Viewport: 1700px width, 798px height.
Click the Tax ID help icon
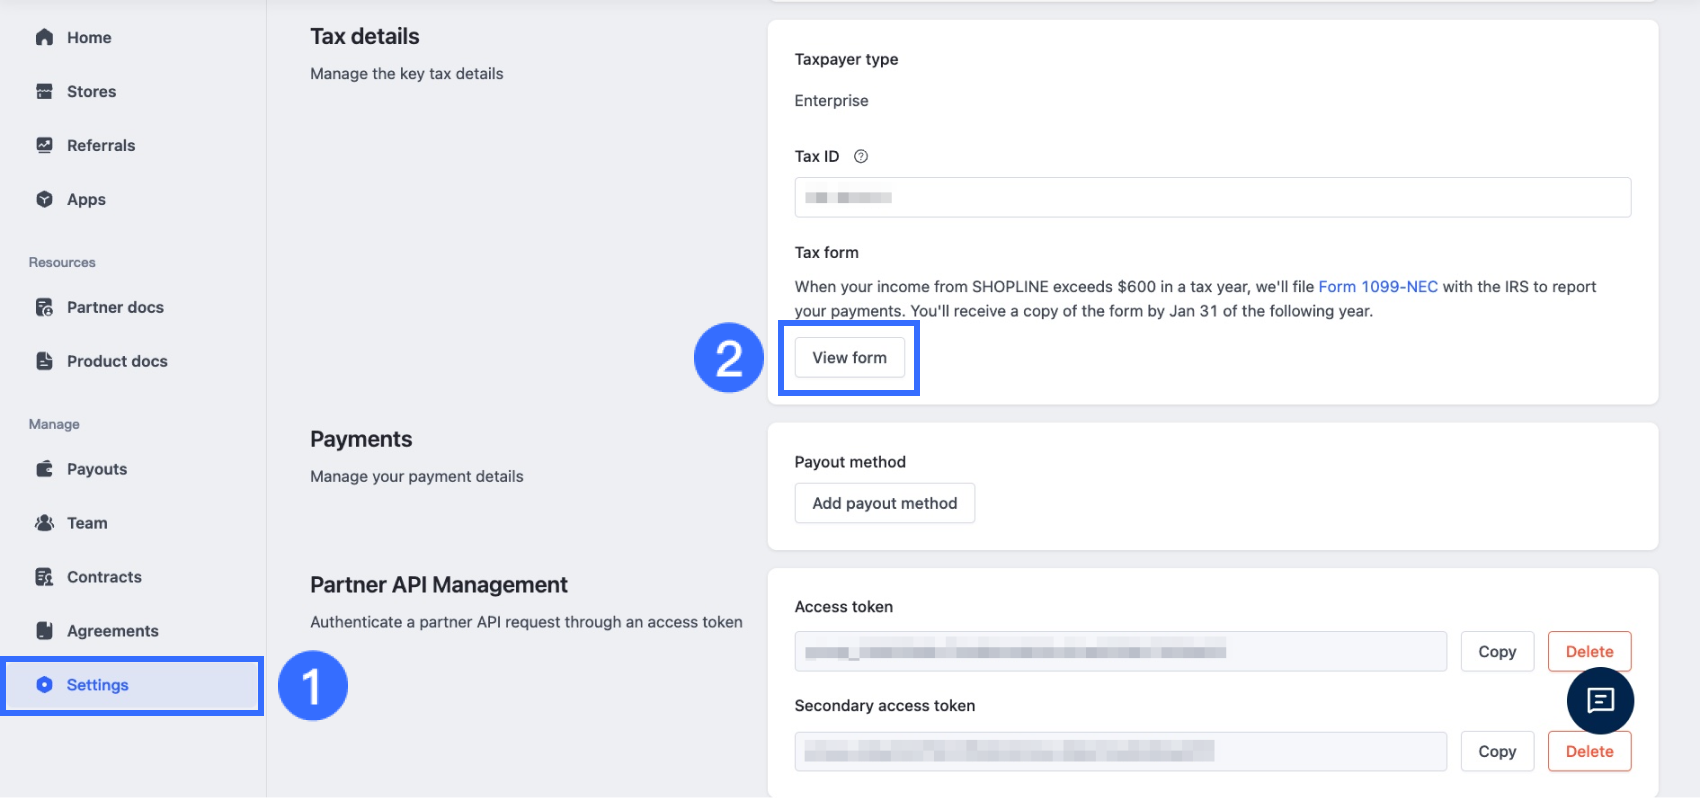861,156
